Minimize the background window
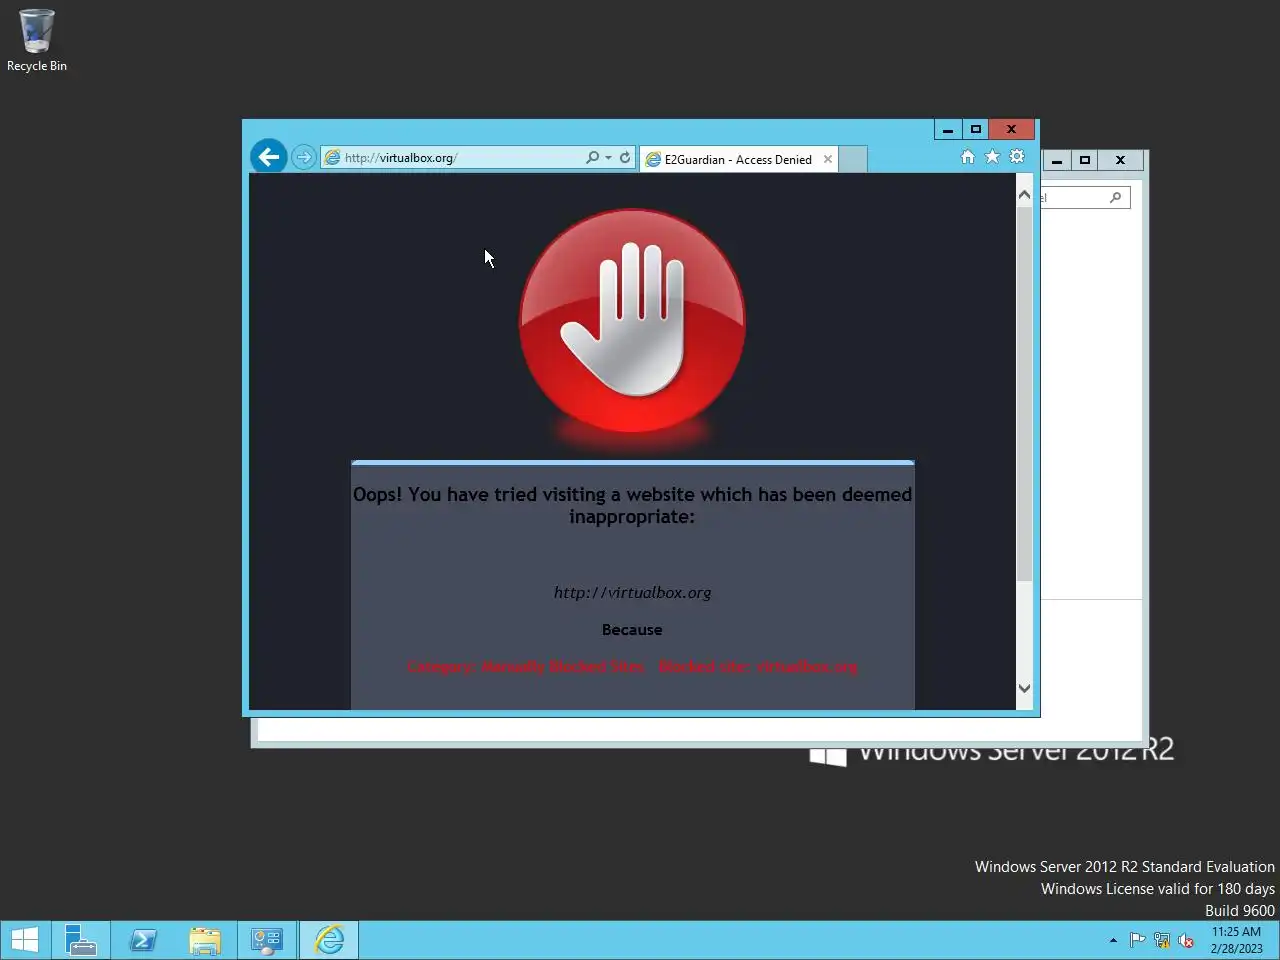This screenshot has height=960, width=1280. (1057, 160)
